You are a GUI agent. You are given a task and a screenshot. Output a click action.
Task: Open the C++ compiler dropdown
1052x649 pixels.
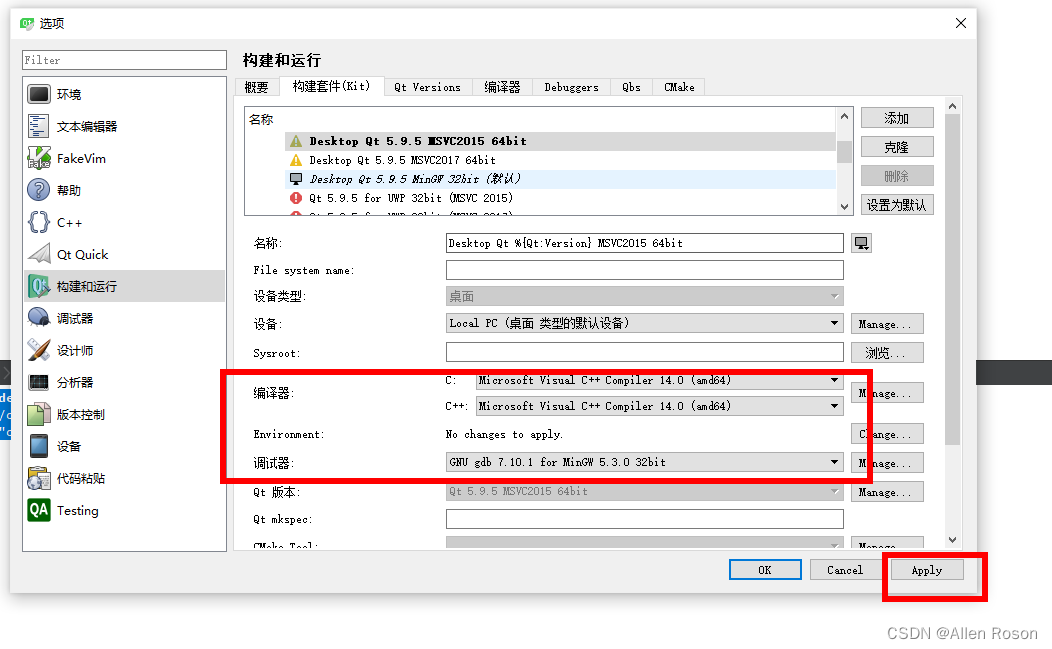[834, 406]
